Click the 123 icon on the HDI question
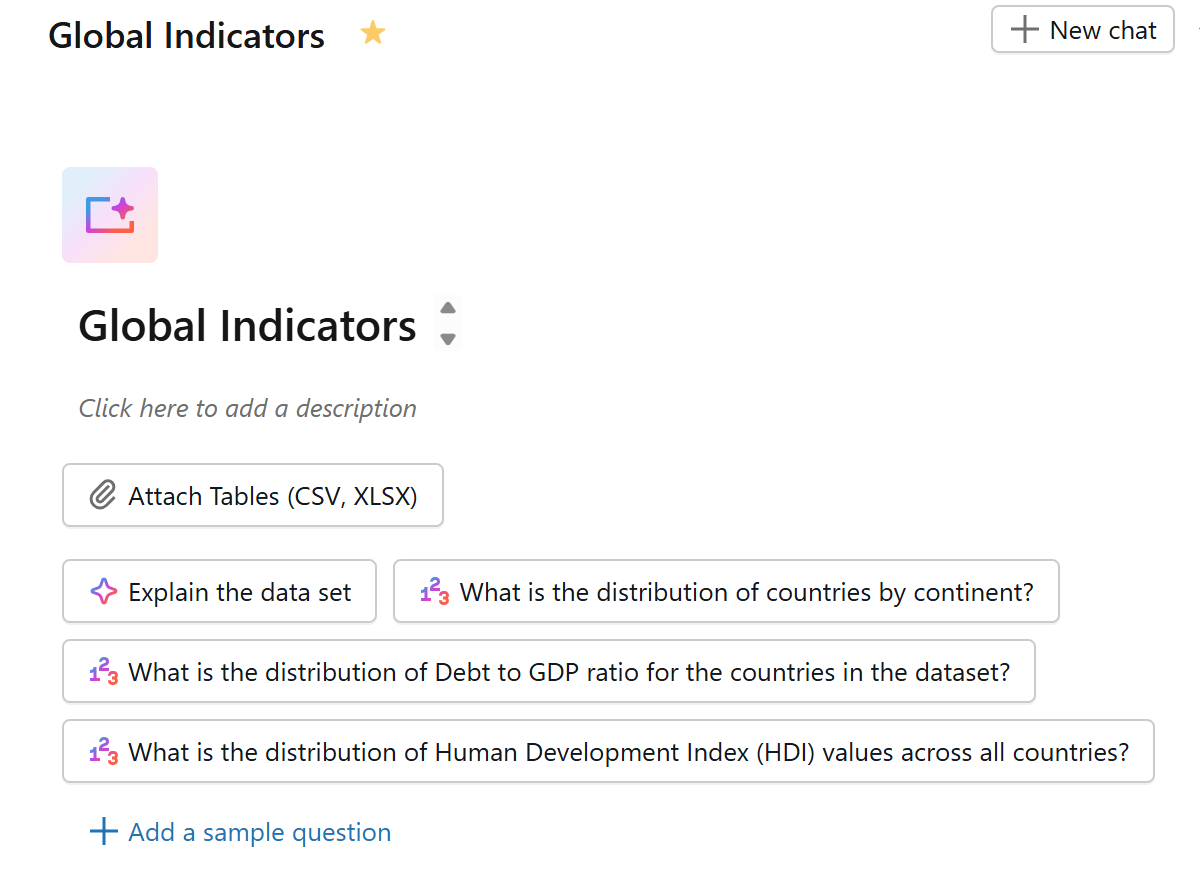 pyautogui.click(x=104, y=752)
